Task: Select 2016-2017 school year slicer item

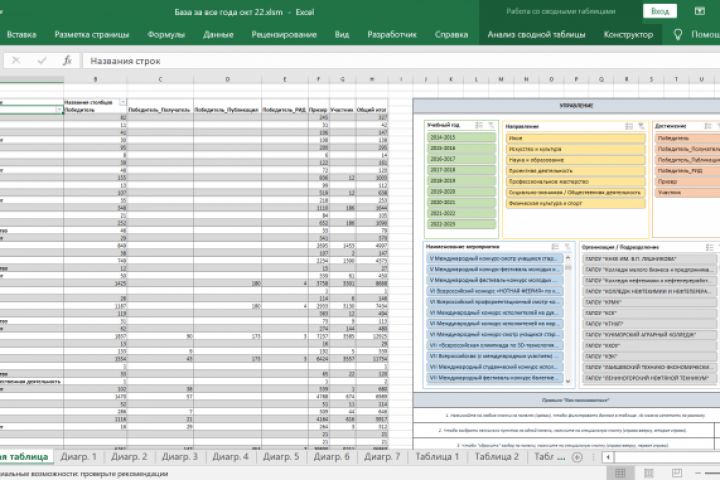Action: 461,159
